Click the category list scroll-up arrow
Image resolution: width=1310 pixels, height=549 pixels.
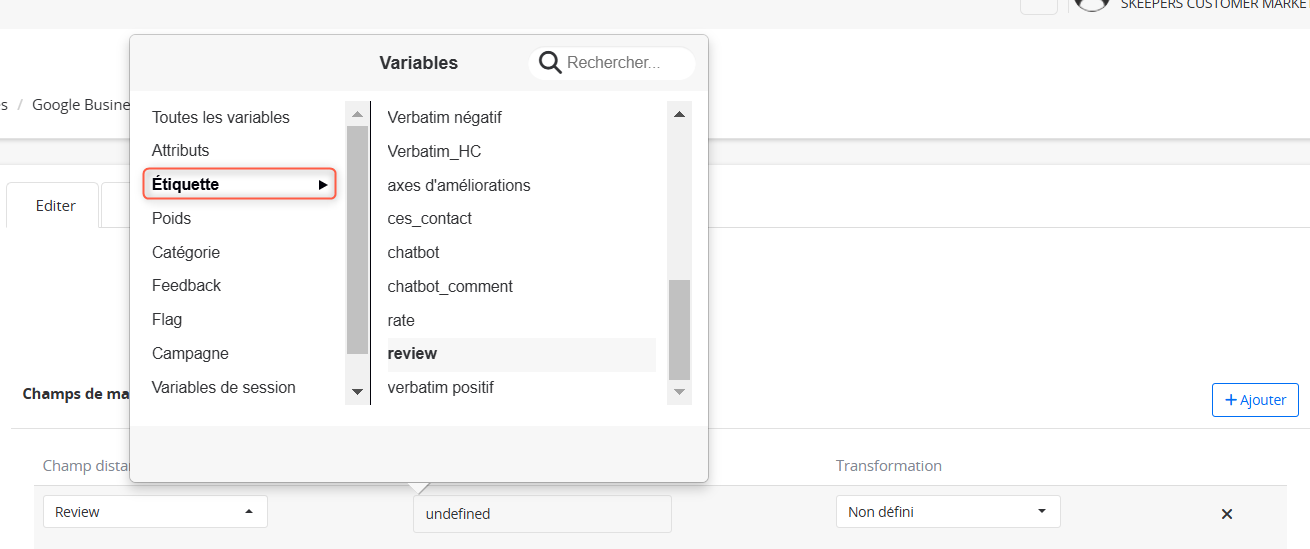coord(357,113)
